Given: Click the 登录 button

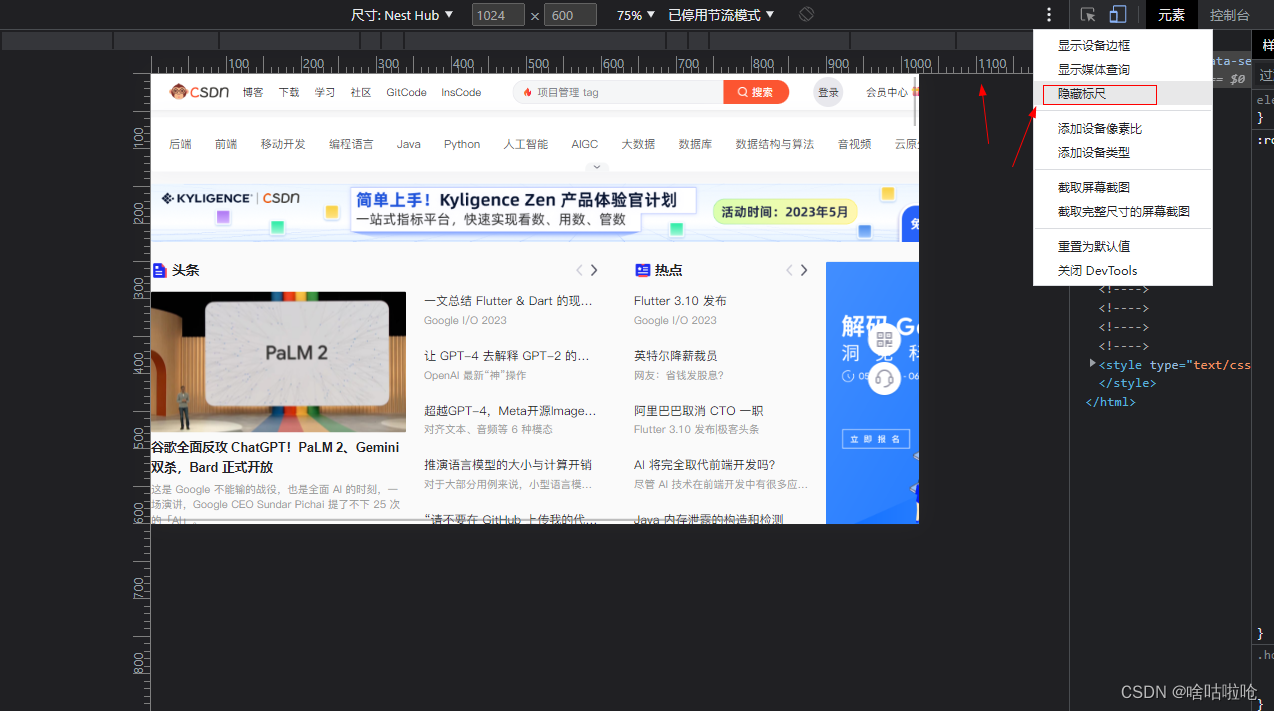Looking at the screenshot, I should (828, 92).
